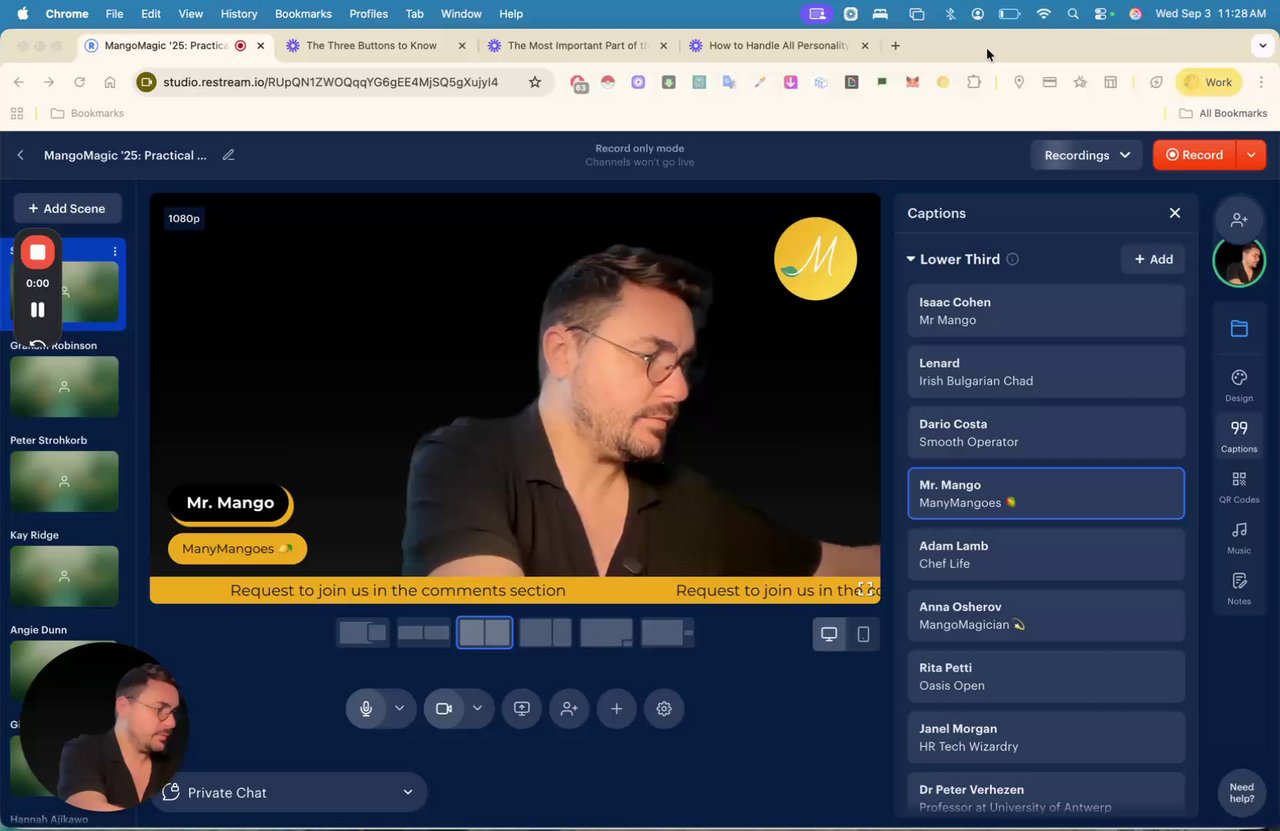
Task: Open the scene three-dots menu
Action: click(115, 251)
